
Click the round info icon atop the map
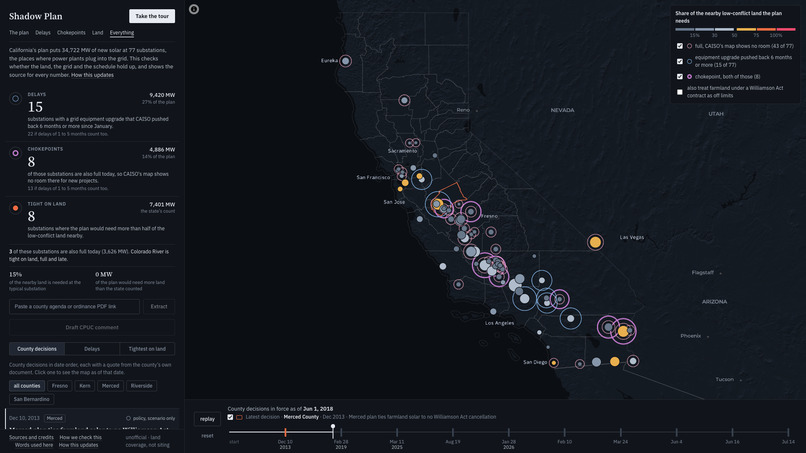tap(194, 9)
